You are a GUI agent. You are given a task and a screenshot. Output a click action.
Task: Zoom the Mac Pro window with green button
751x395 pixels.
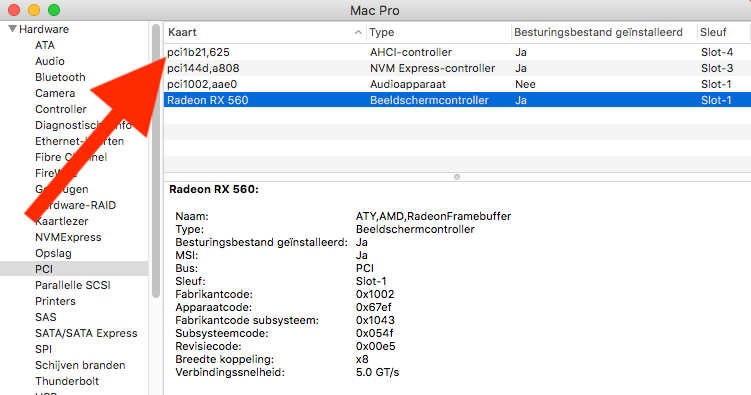click(x=54, y=10)
